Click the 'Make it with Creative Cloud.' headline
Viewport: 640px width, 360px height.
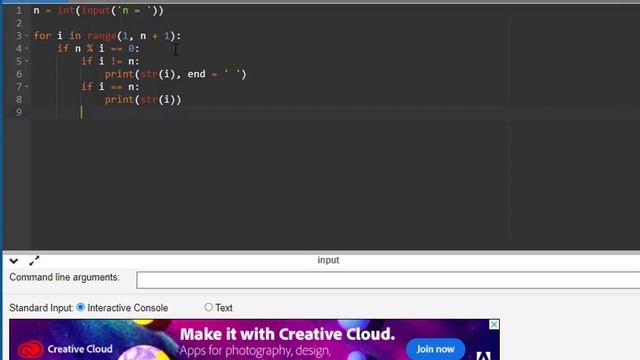click(x=287, y=334)
